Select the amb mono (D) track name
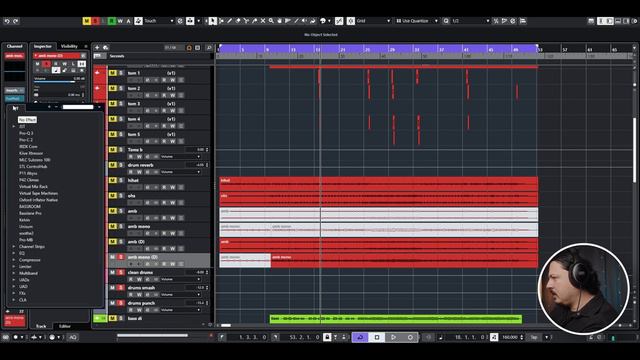The height and width of the screenshot is (360, 640). pos(142,257)
